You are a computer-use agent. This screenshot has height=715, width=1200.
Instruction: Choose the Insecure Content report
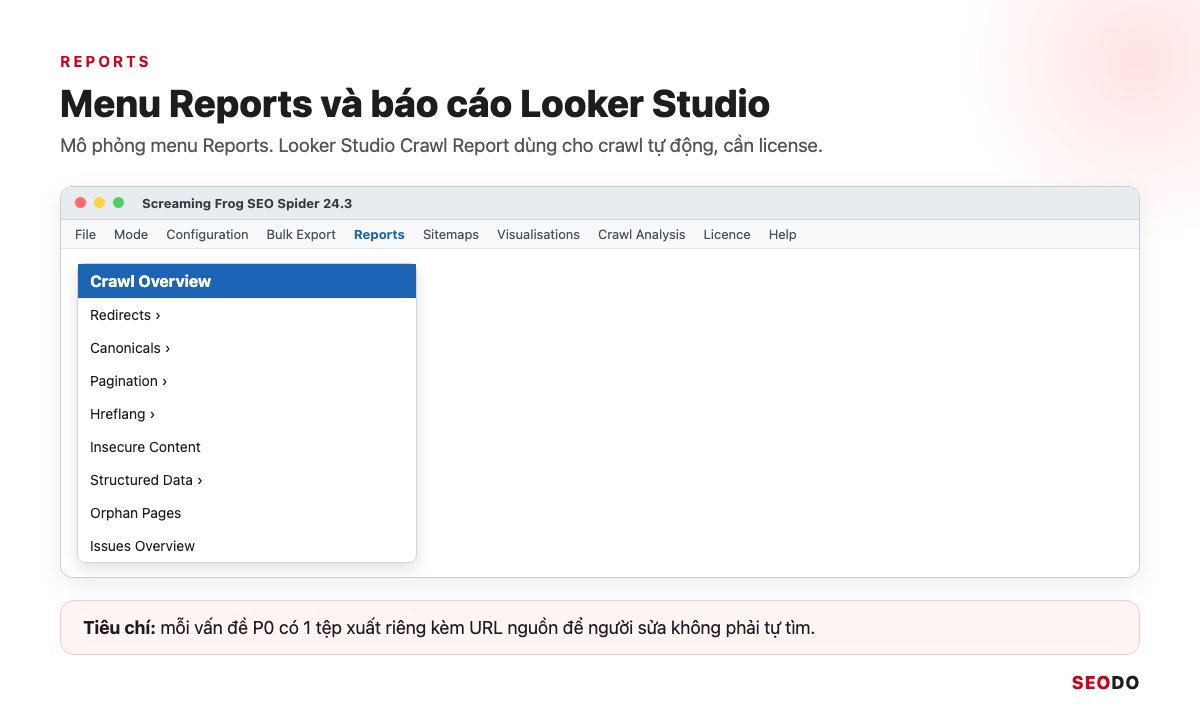(247, 447)
